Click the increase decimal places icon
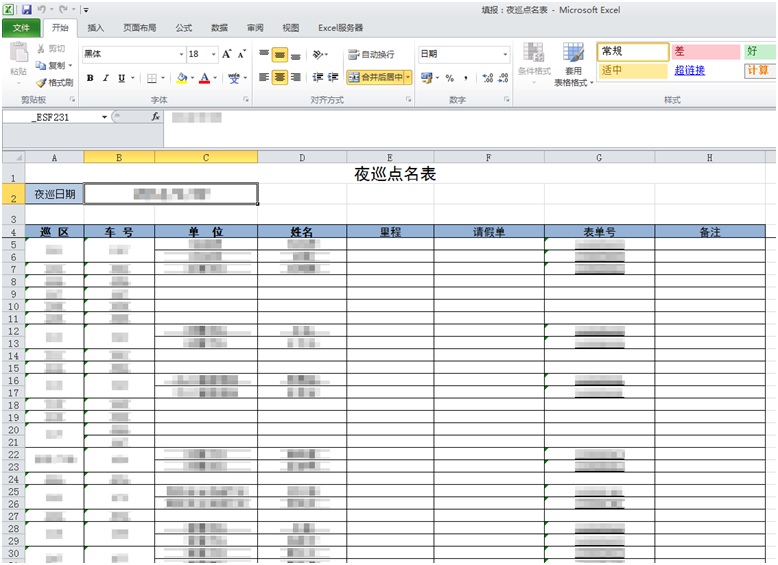 486,78
